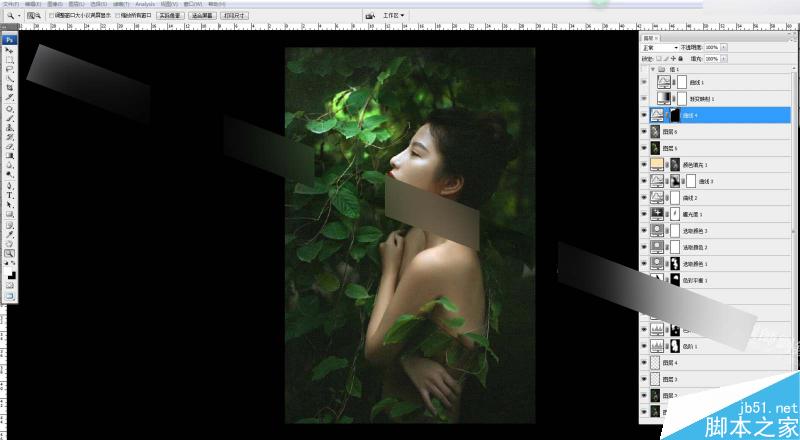Click the foreground/background color swatch
This screenshot has height=440, width=800.
[11, 275]
